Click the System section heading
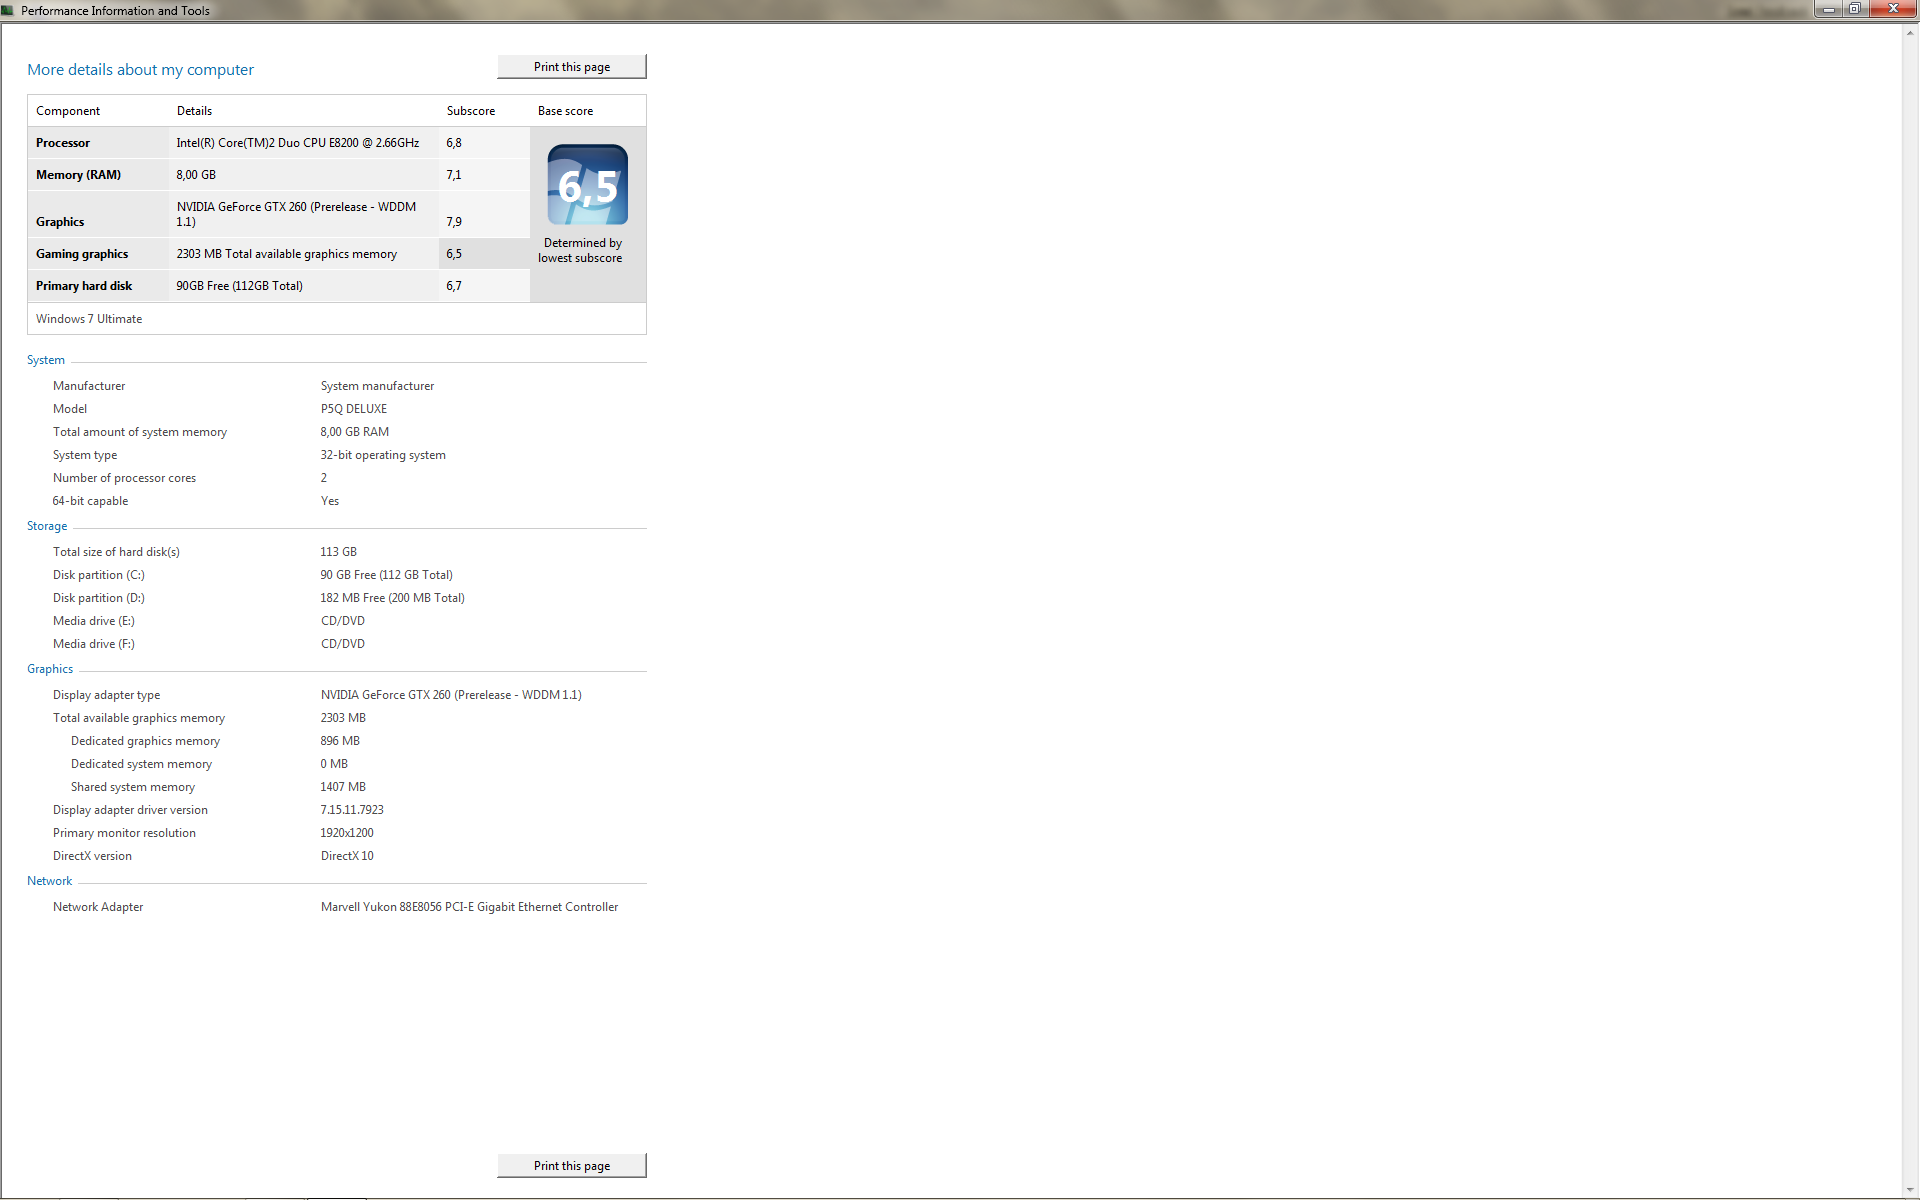The image size is (1920, 1200). click(46, 360)
